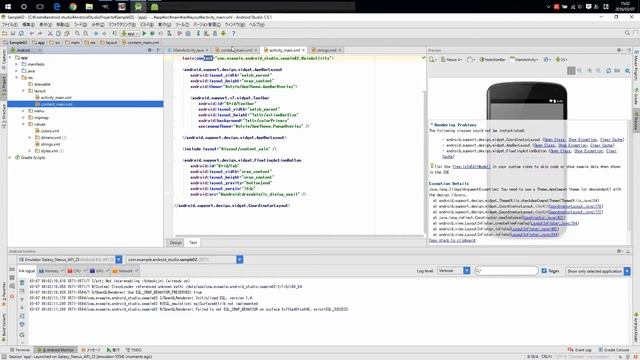The image size is (640, 360).
Task: Click the logcat Restart icon
Action: click(22, 335)
